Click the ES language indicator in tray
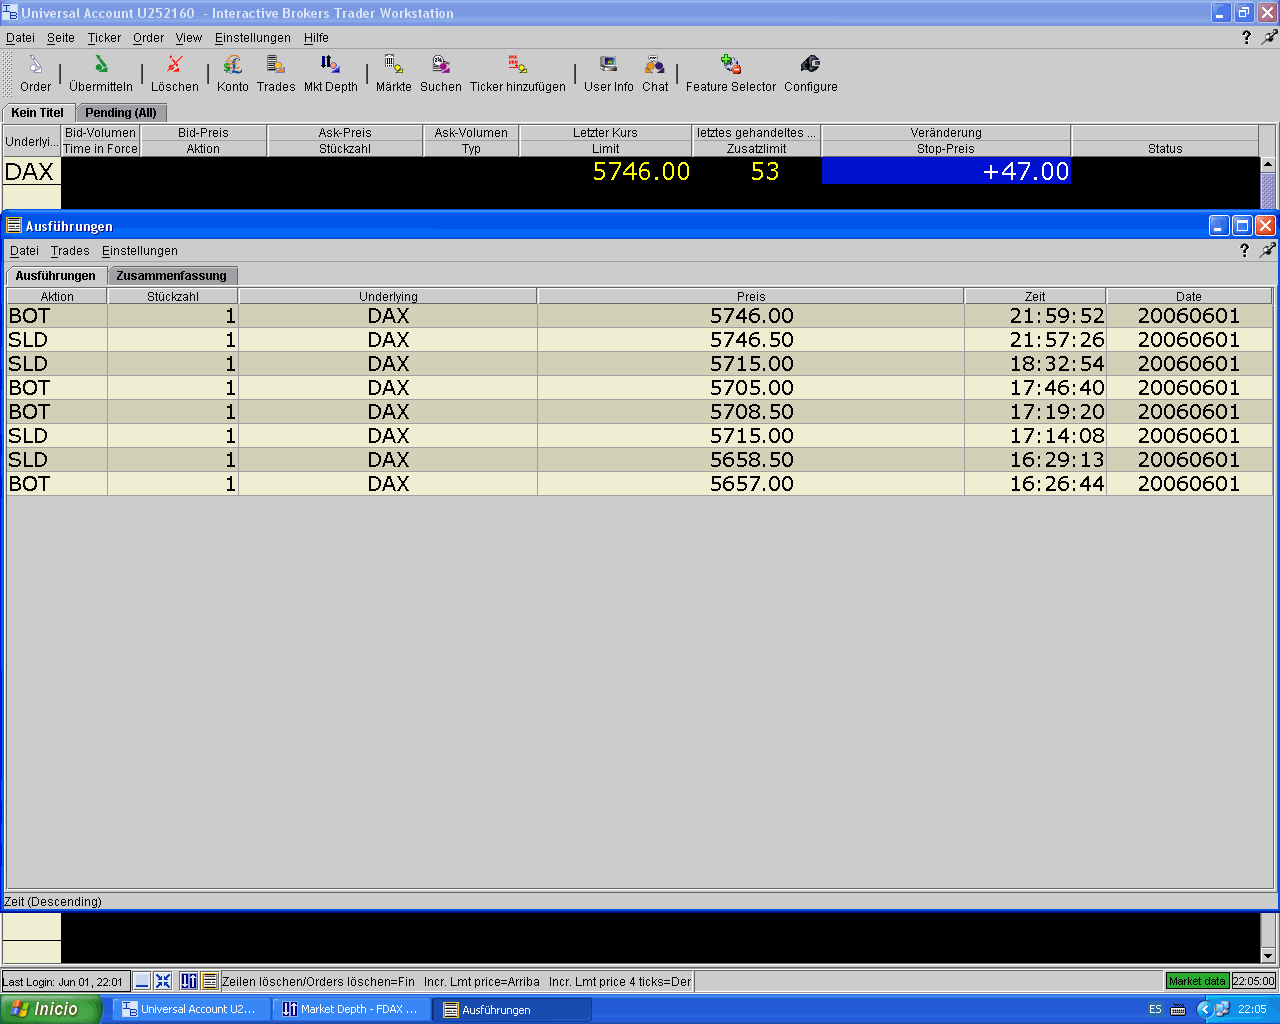The width and height of the screenshot is (1280, 1024). [x=1155, y=1009]
